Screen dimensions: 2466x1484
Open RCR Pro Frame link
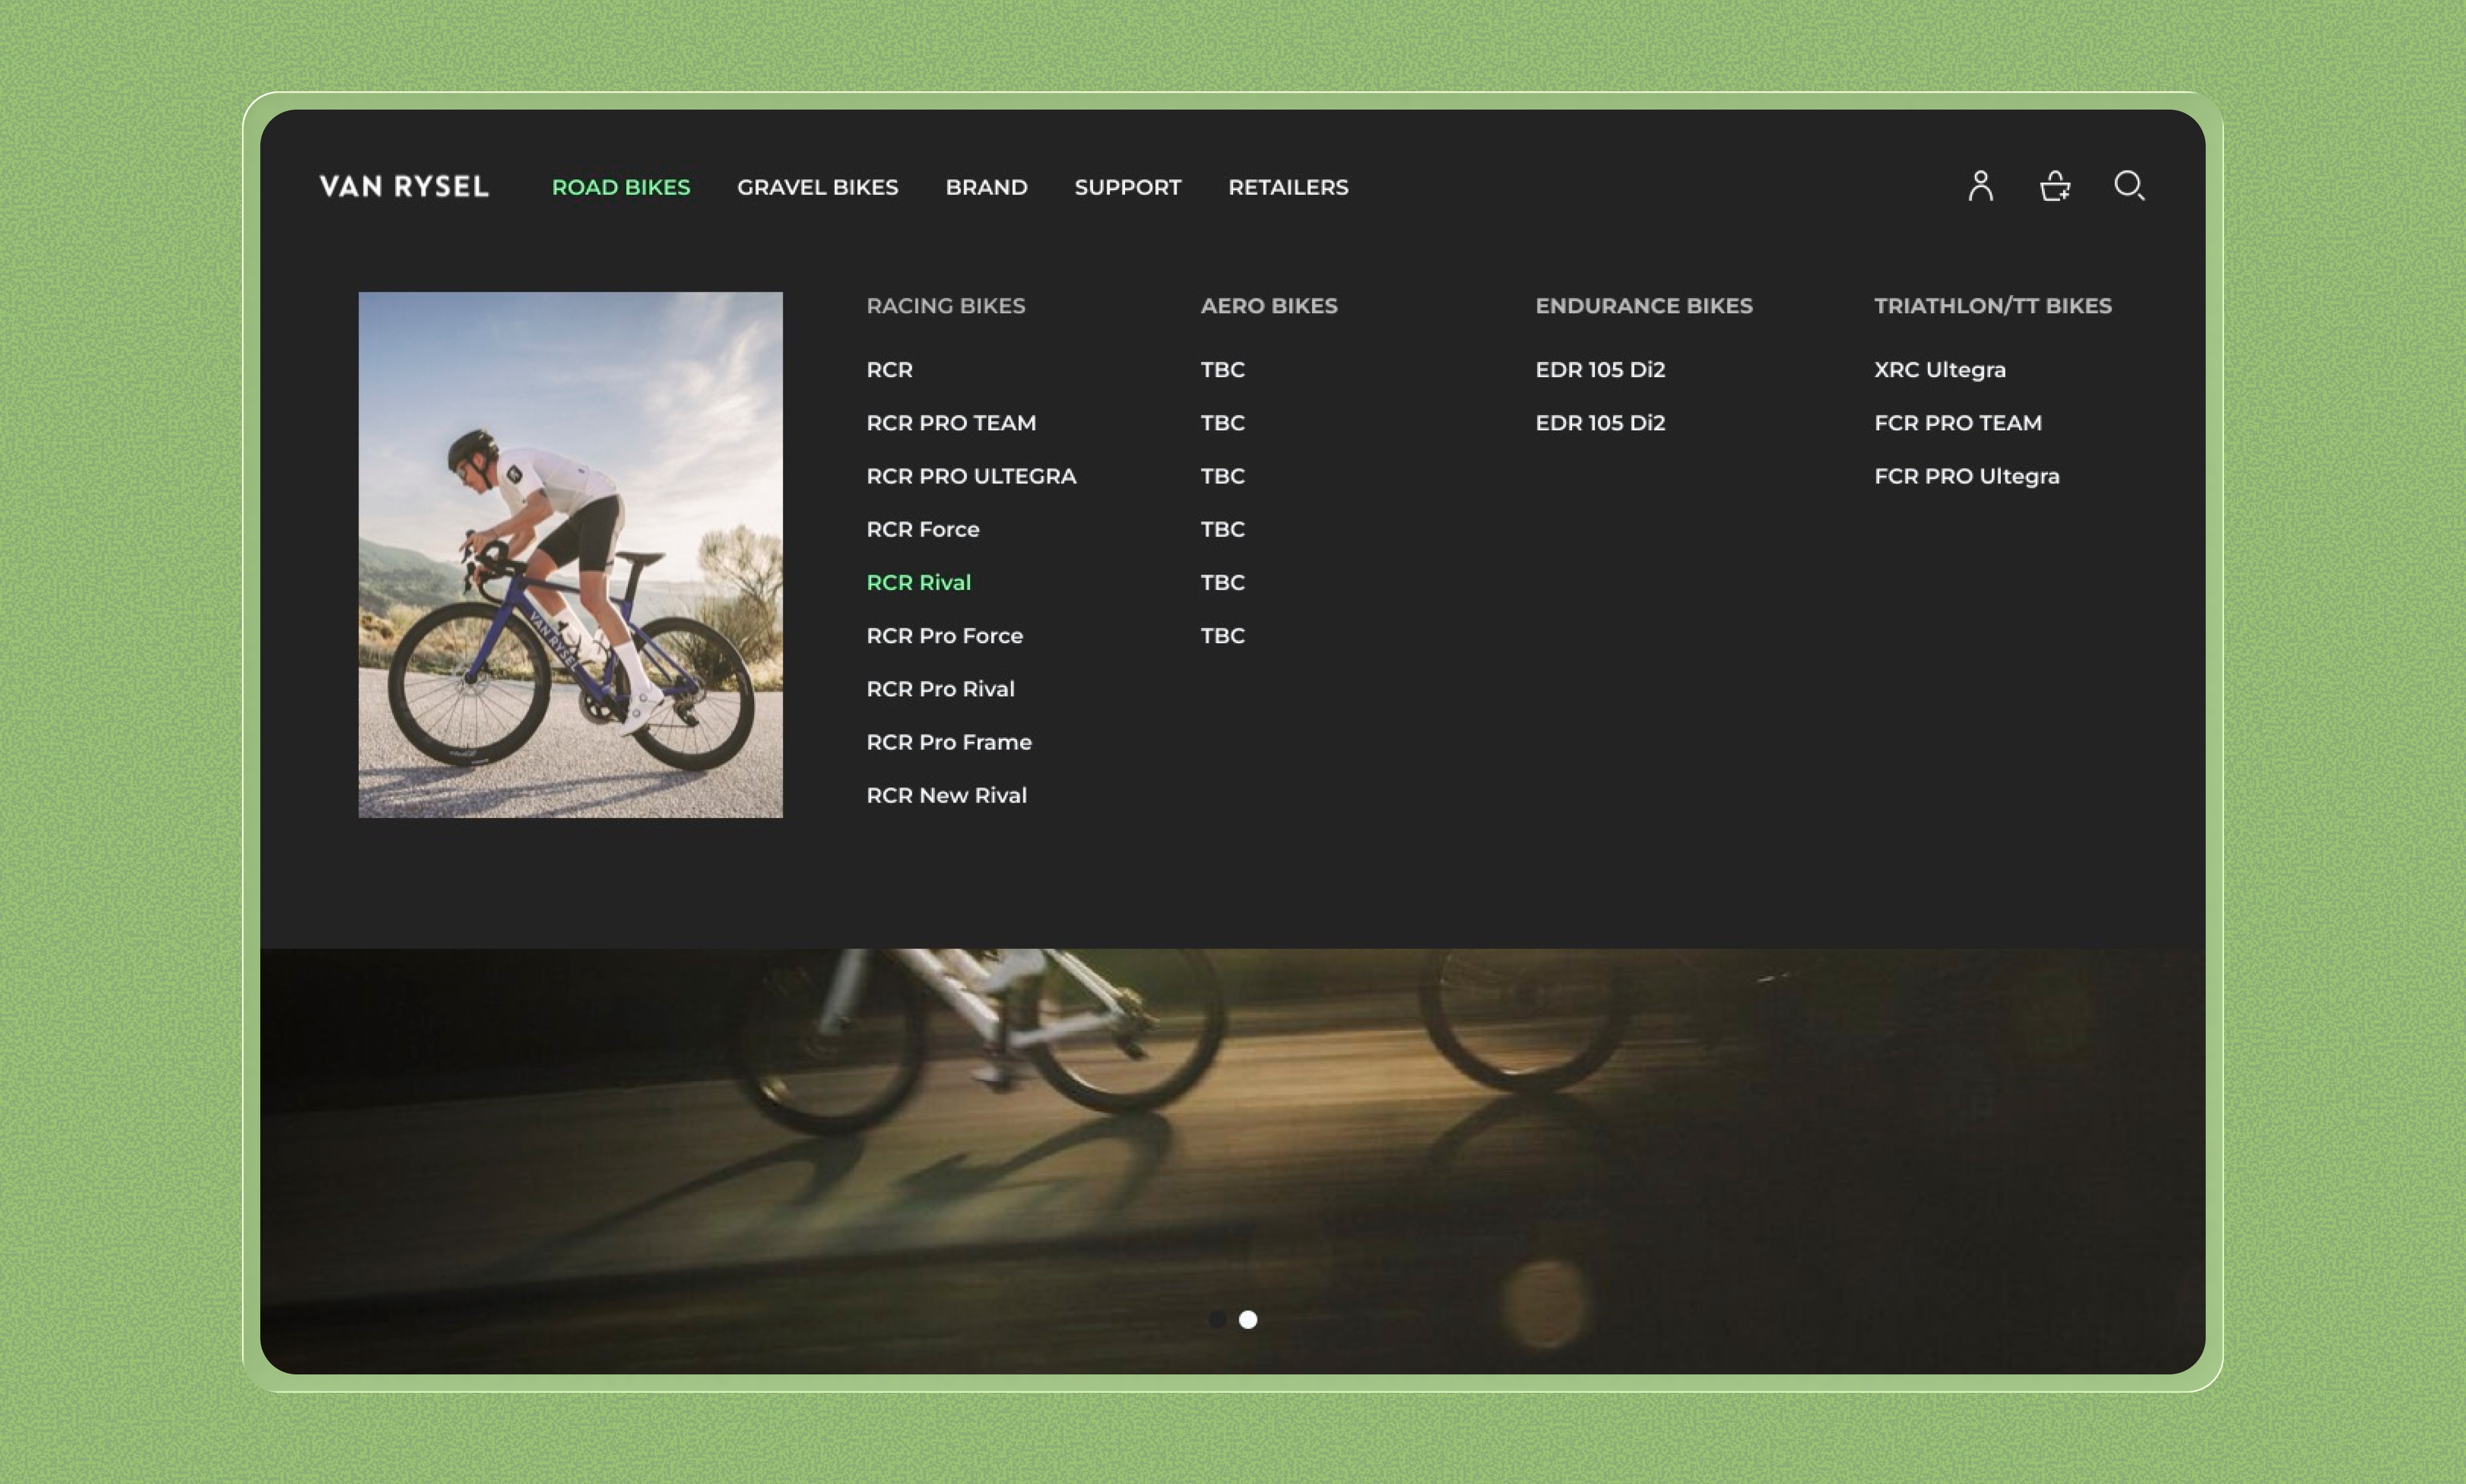click(x=949, y=742)
